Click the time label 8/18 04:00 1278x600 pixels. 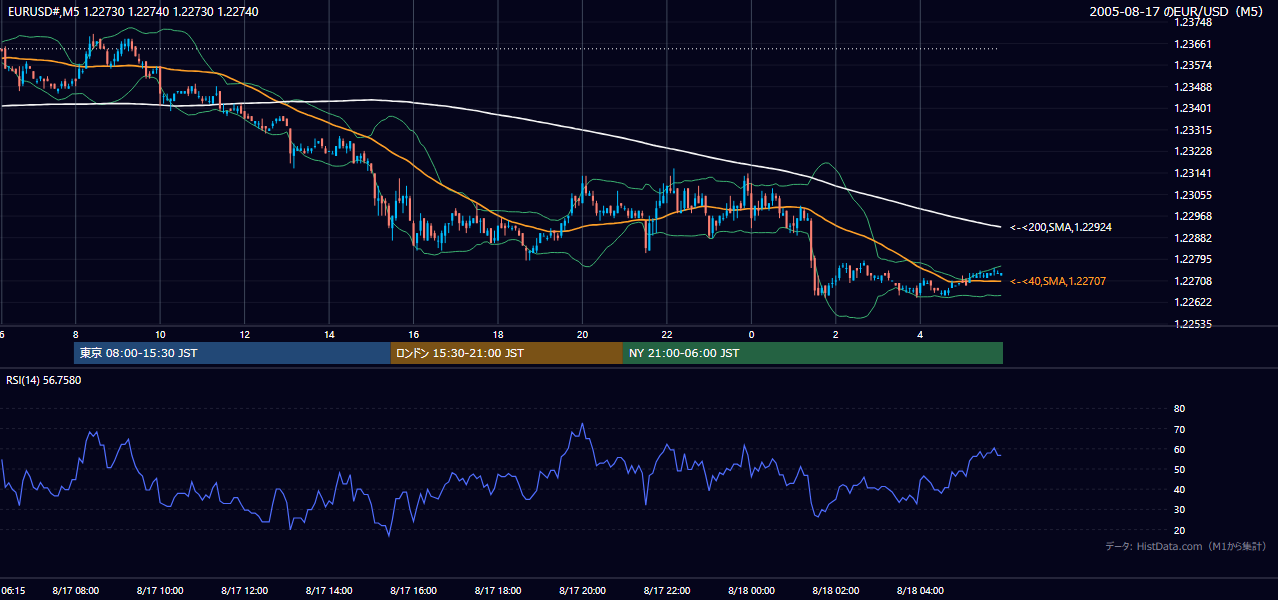(921, 591)
